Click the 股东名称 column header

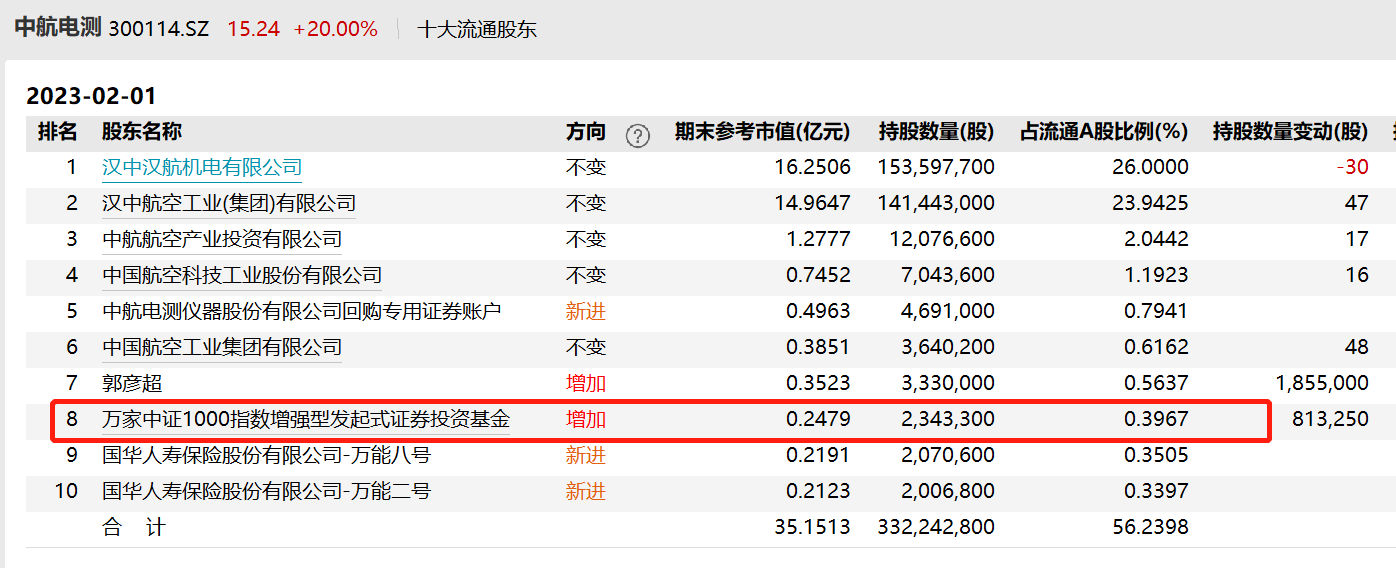point(142,132)
